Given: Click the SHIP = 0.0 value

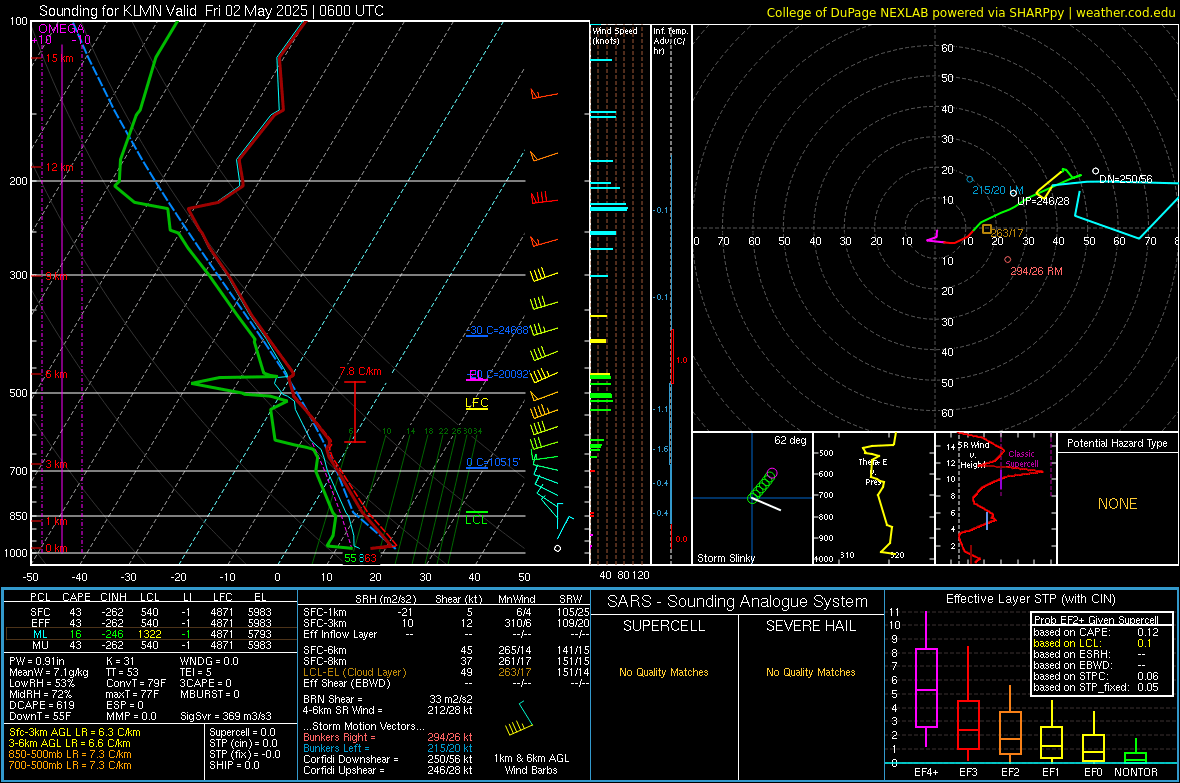Looking at the screenshot, I should click(x=234, y=765).
